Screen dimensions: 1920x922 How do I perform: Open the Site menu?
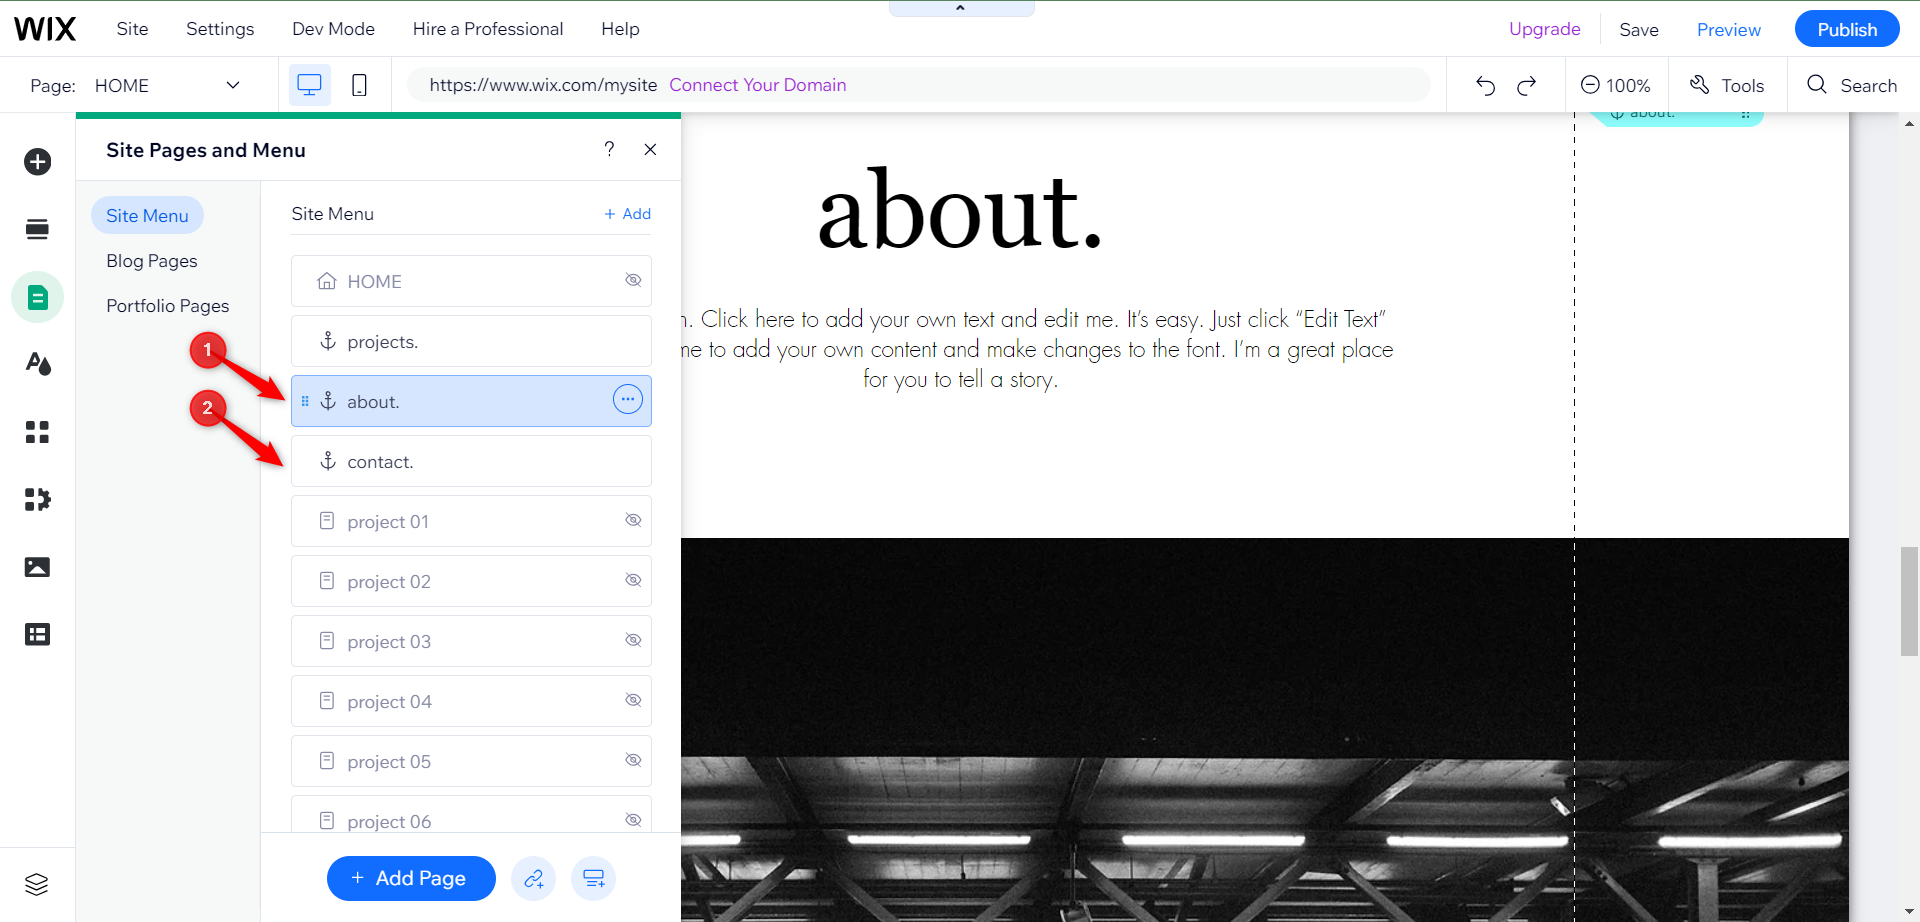(x=132, y=29)
